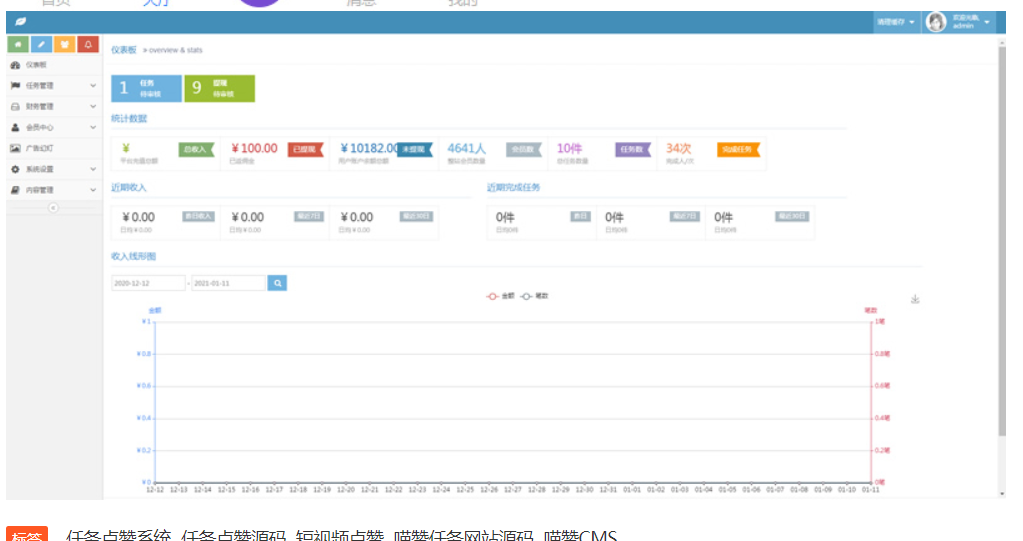
Task: Click the start date field 2020-12-12
Action: [x=148, y=283]
